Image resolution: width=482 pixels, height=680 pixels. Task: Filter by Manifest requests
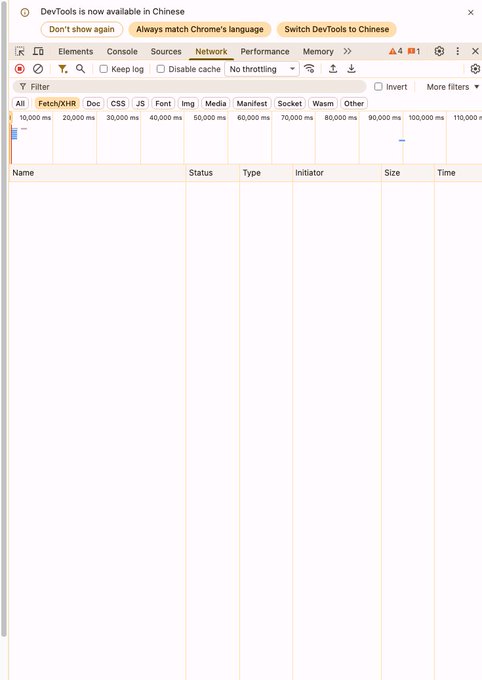pos(252,104)
